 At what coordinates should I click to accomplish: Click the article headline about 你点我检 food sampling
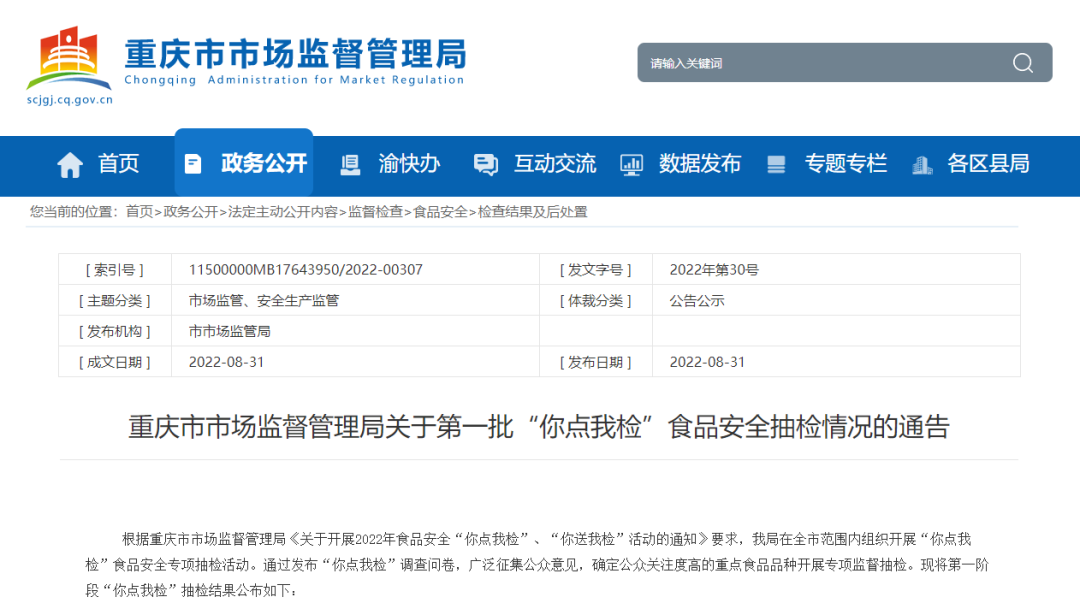[x=539, y=427]
